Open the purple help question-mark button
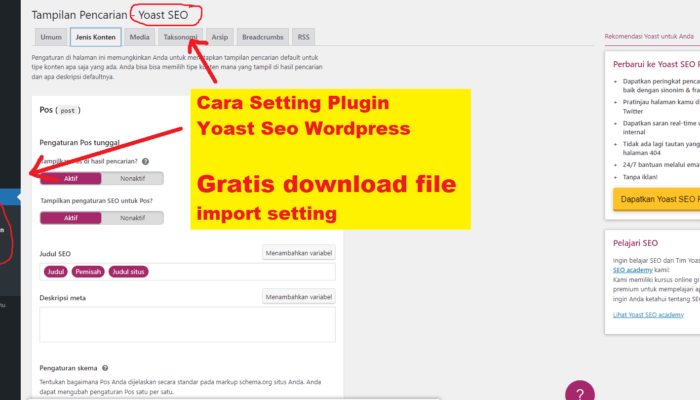700x400 pixels. point(579,392)
